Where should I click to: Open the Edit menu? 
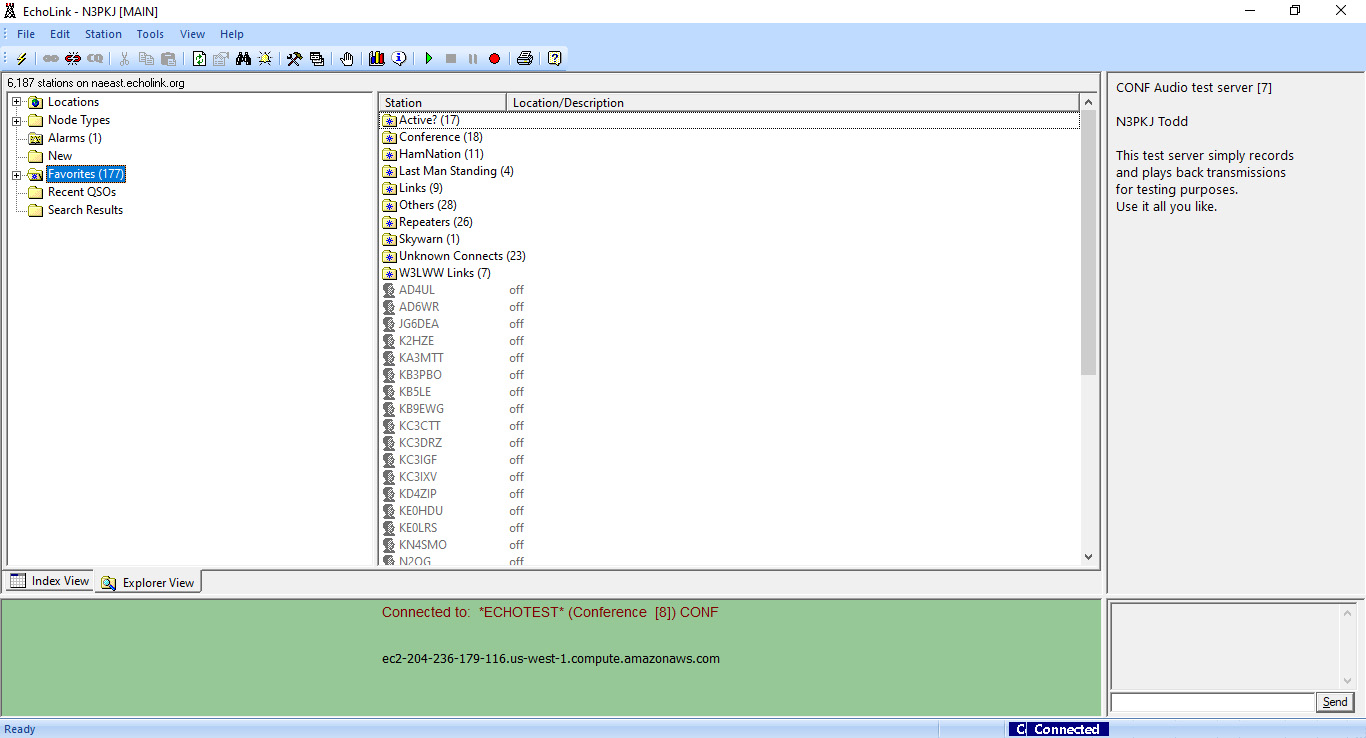60,34
